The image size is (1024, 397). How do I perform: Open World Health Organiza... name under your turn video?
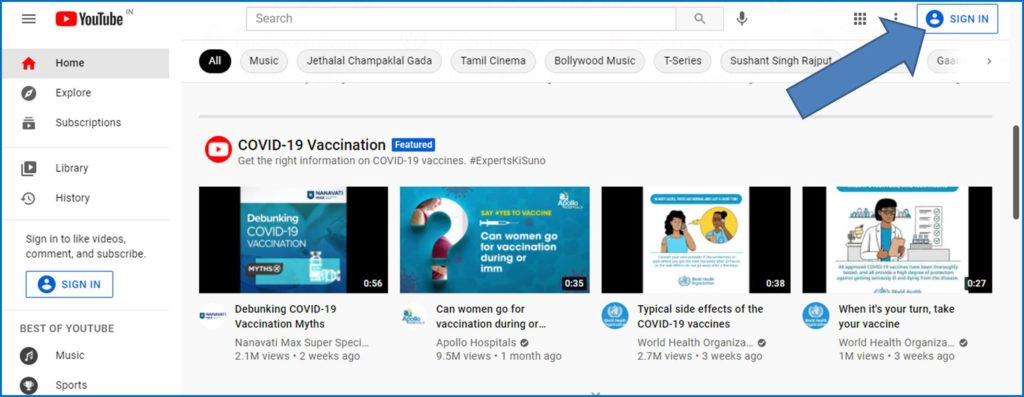pos(897,343)
